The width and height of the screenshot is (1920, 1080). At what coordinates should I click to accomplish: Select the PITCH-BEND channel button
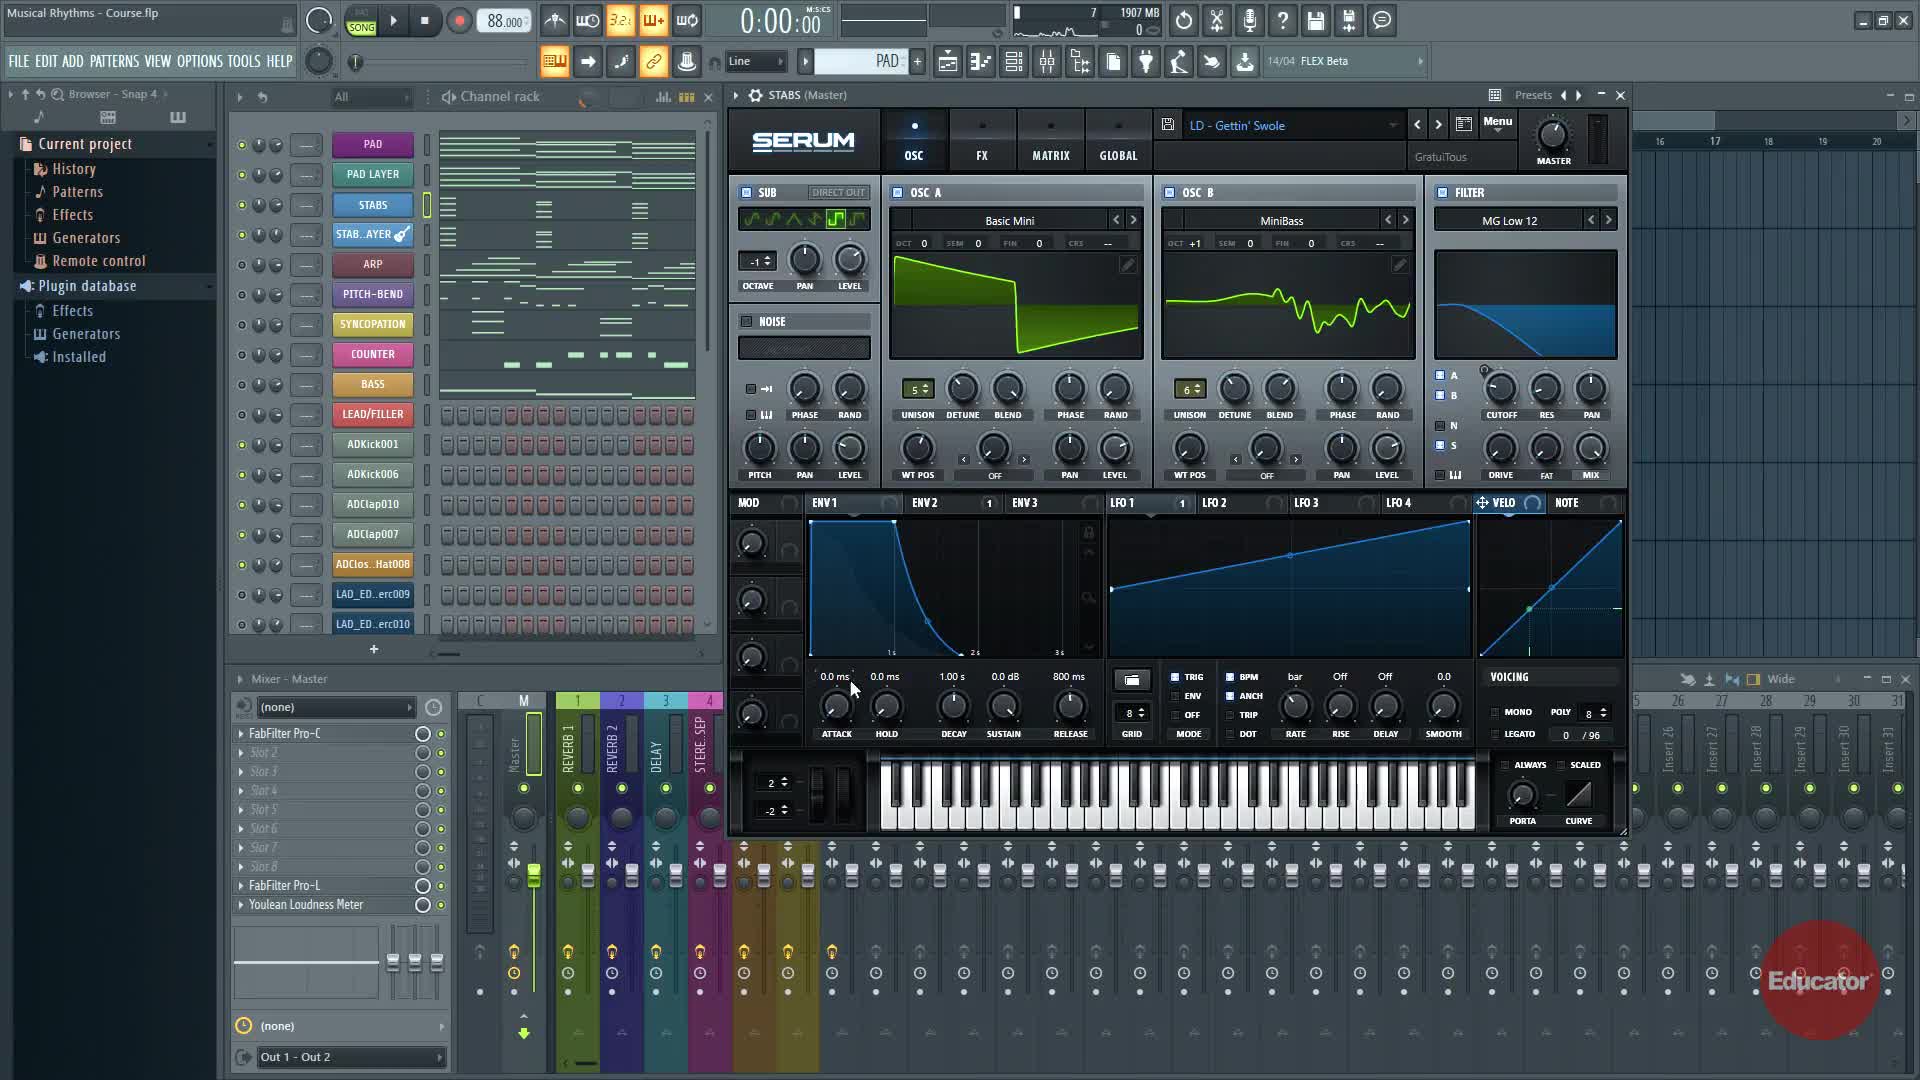point(372,294)
